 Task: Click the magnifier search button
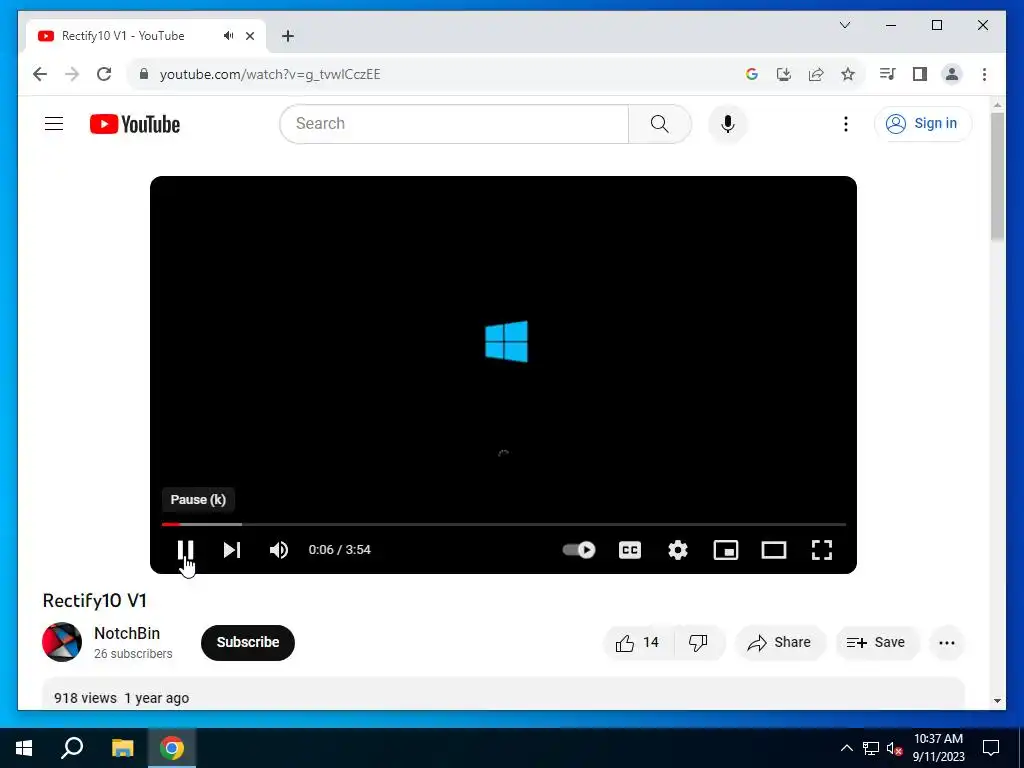[660, 123]
